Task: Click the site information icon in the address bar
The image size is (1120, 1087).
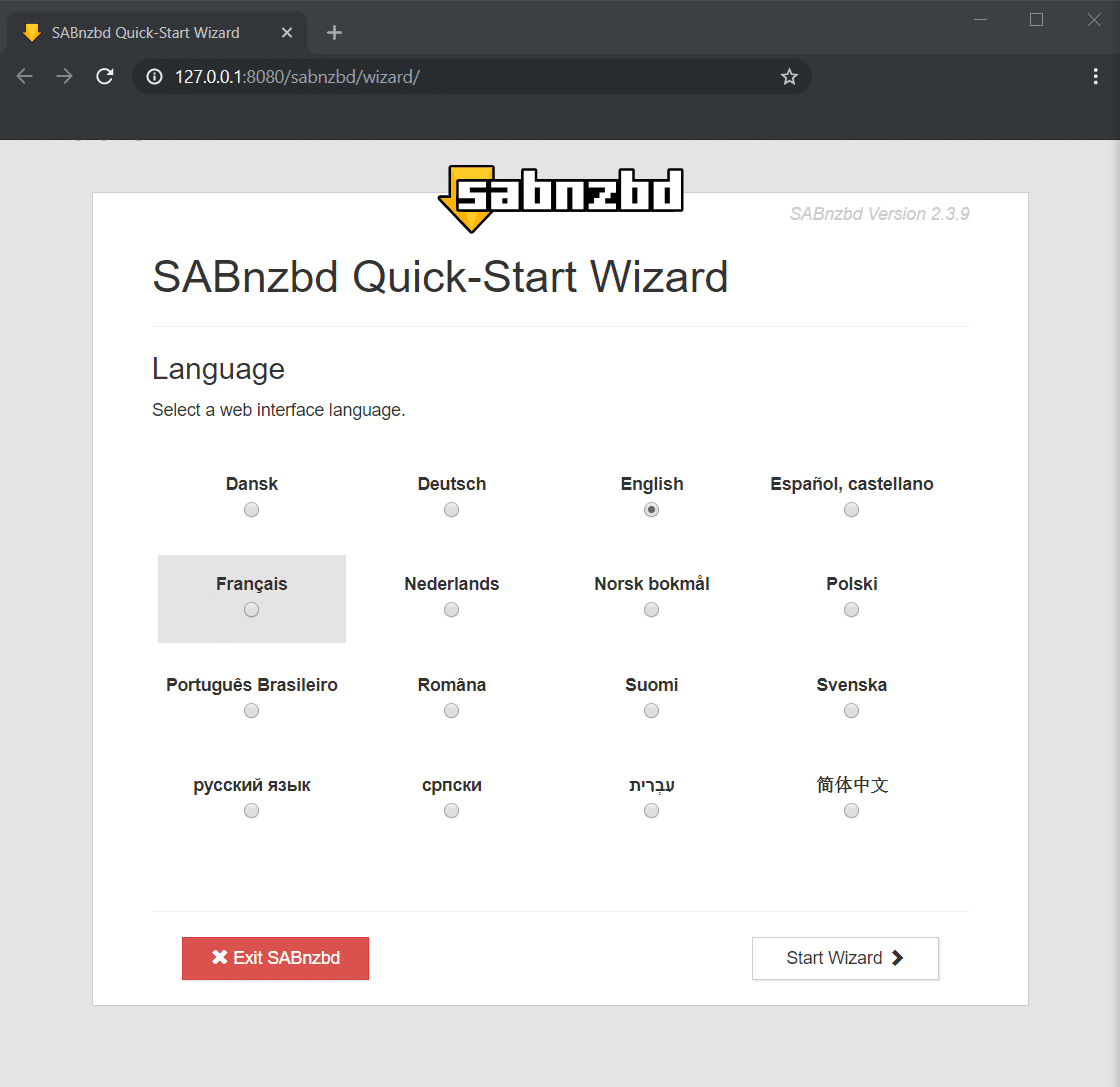Action: pos(151,76)
